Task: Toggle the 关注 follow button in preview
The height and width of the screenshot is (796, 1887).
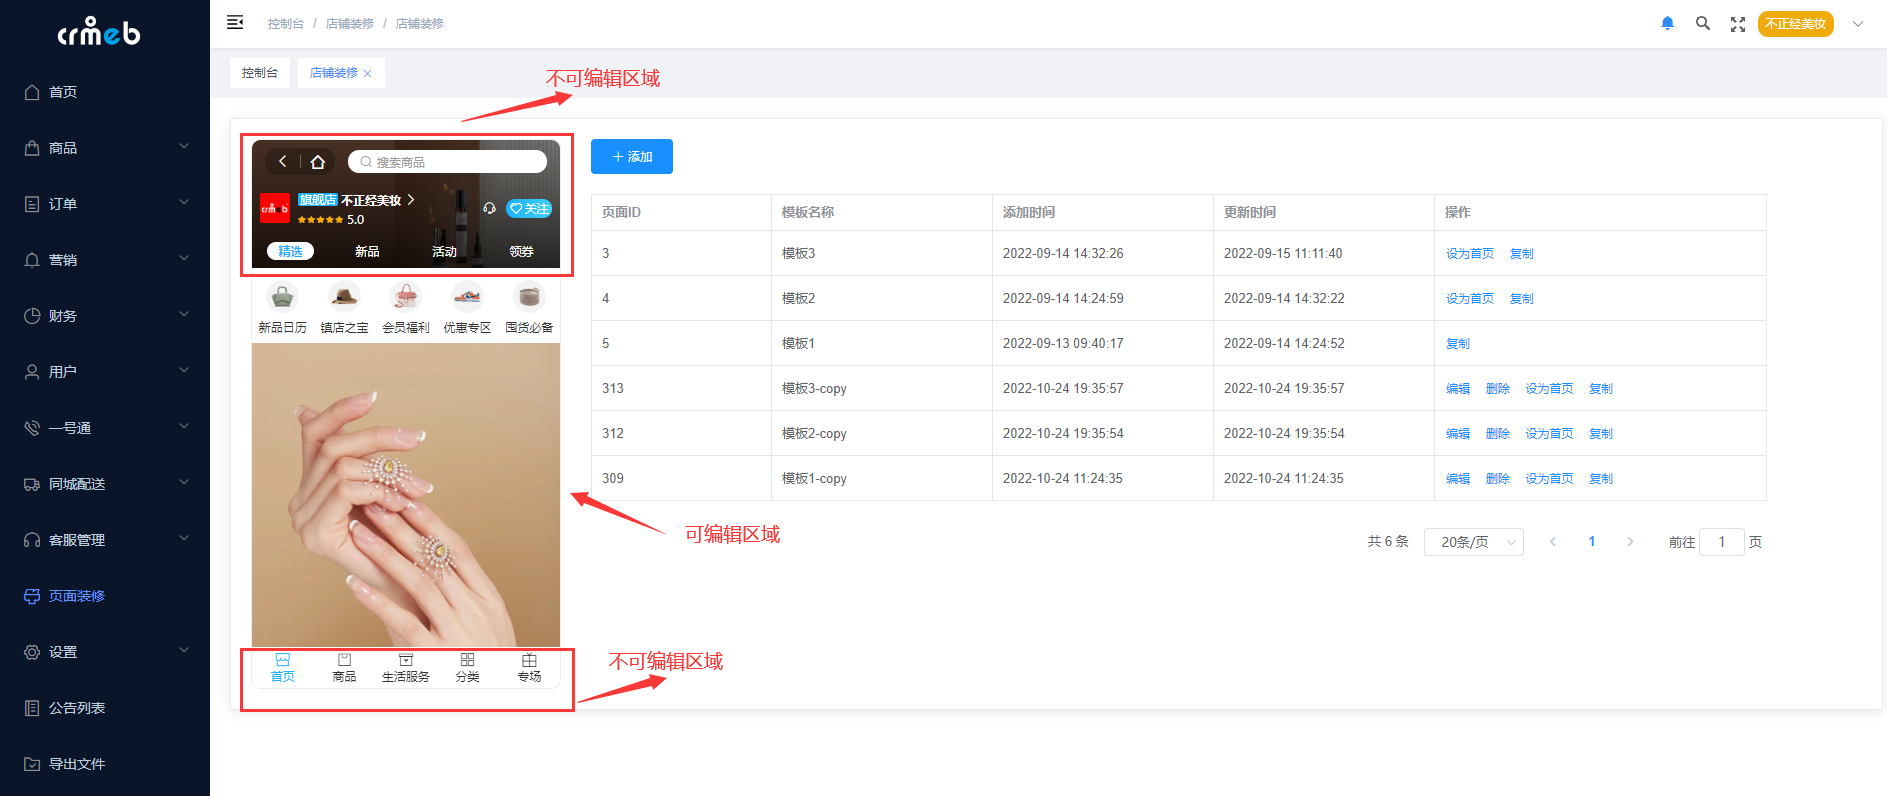Action: pos(529,208)
